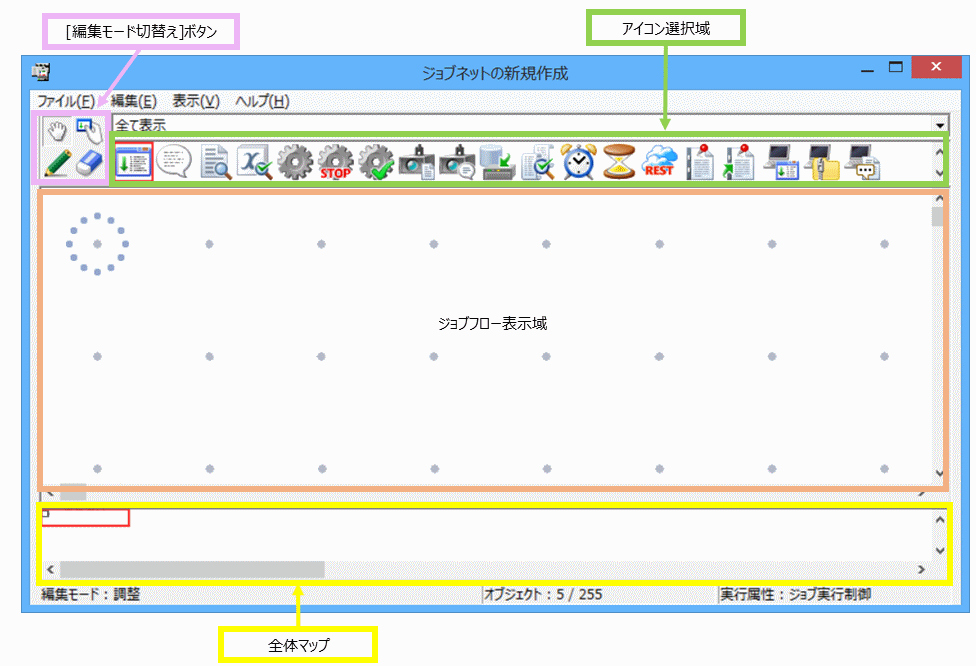Screen dimensions: 976x666
Task: Pick the gear with green checkmark icon
Action: (x=376, y=162)
